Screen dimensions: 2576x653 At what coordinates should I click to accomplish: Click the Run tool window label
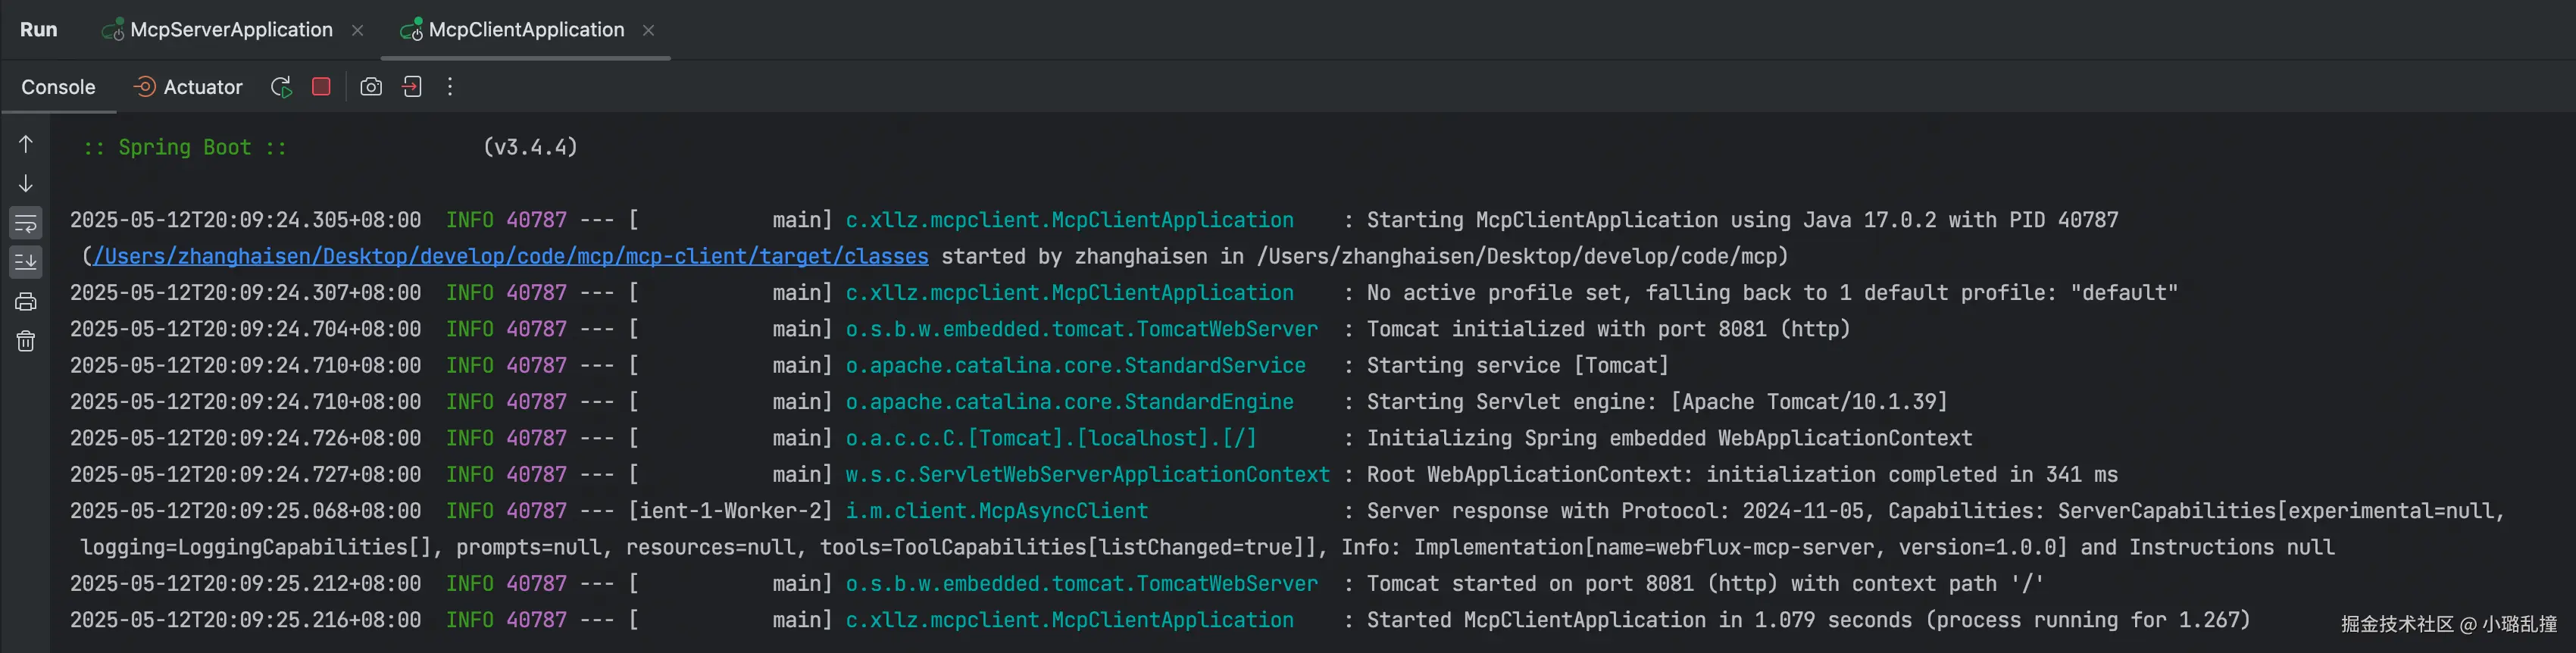pyautogui.click(x=38, y=30)
